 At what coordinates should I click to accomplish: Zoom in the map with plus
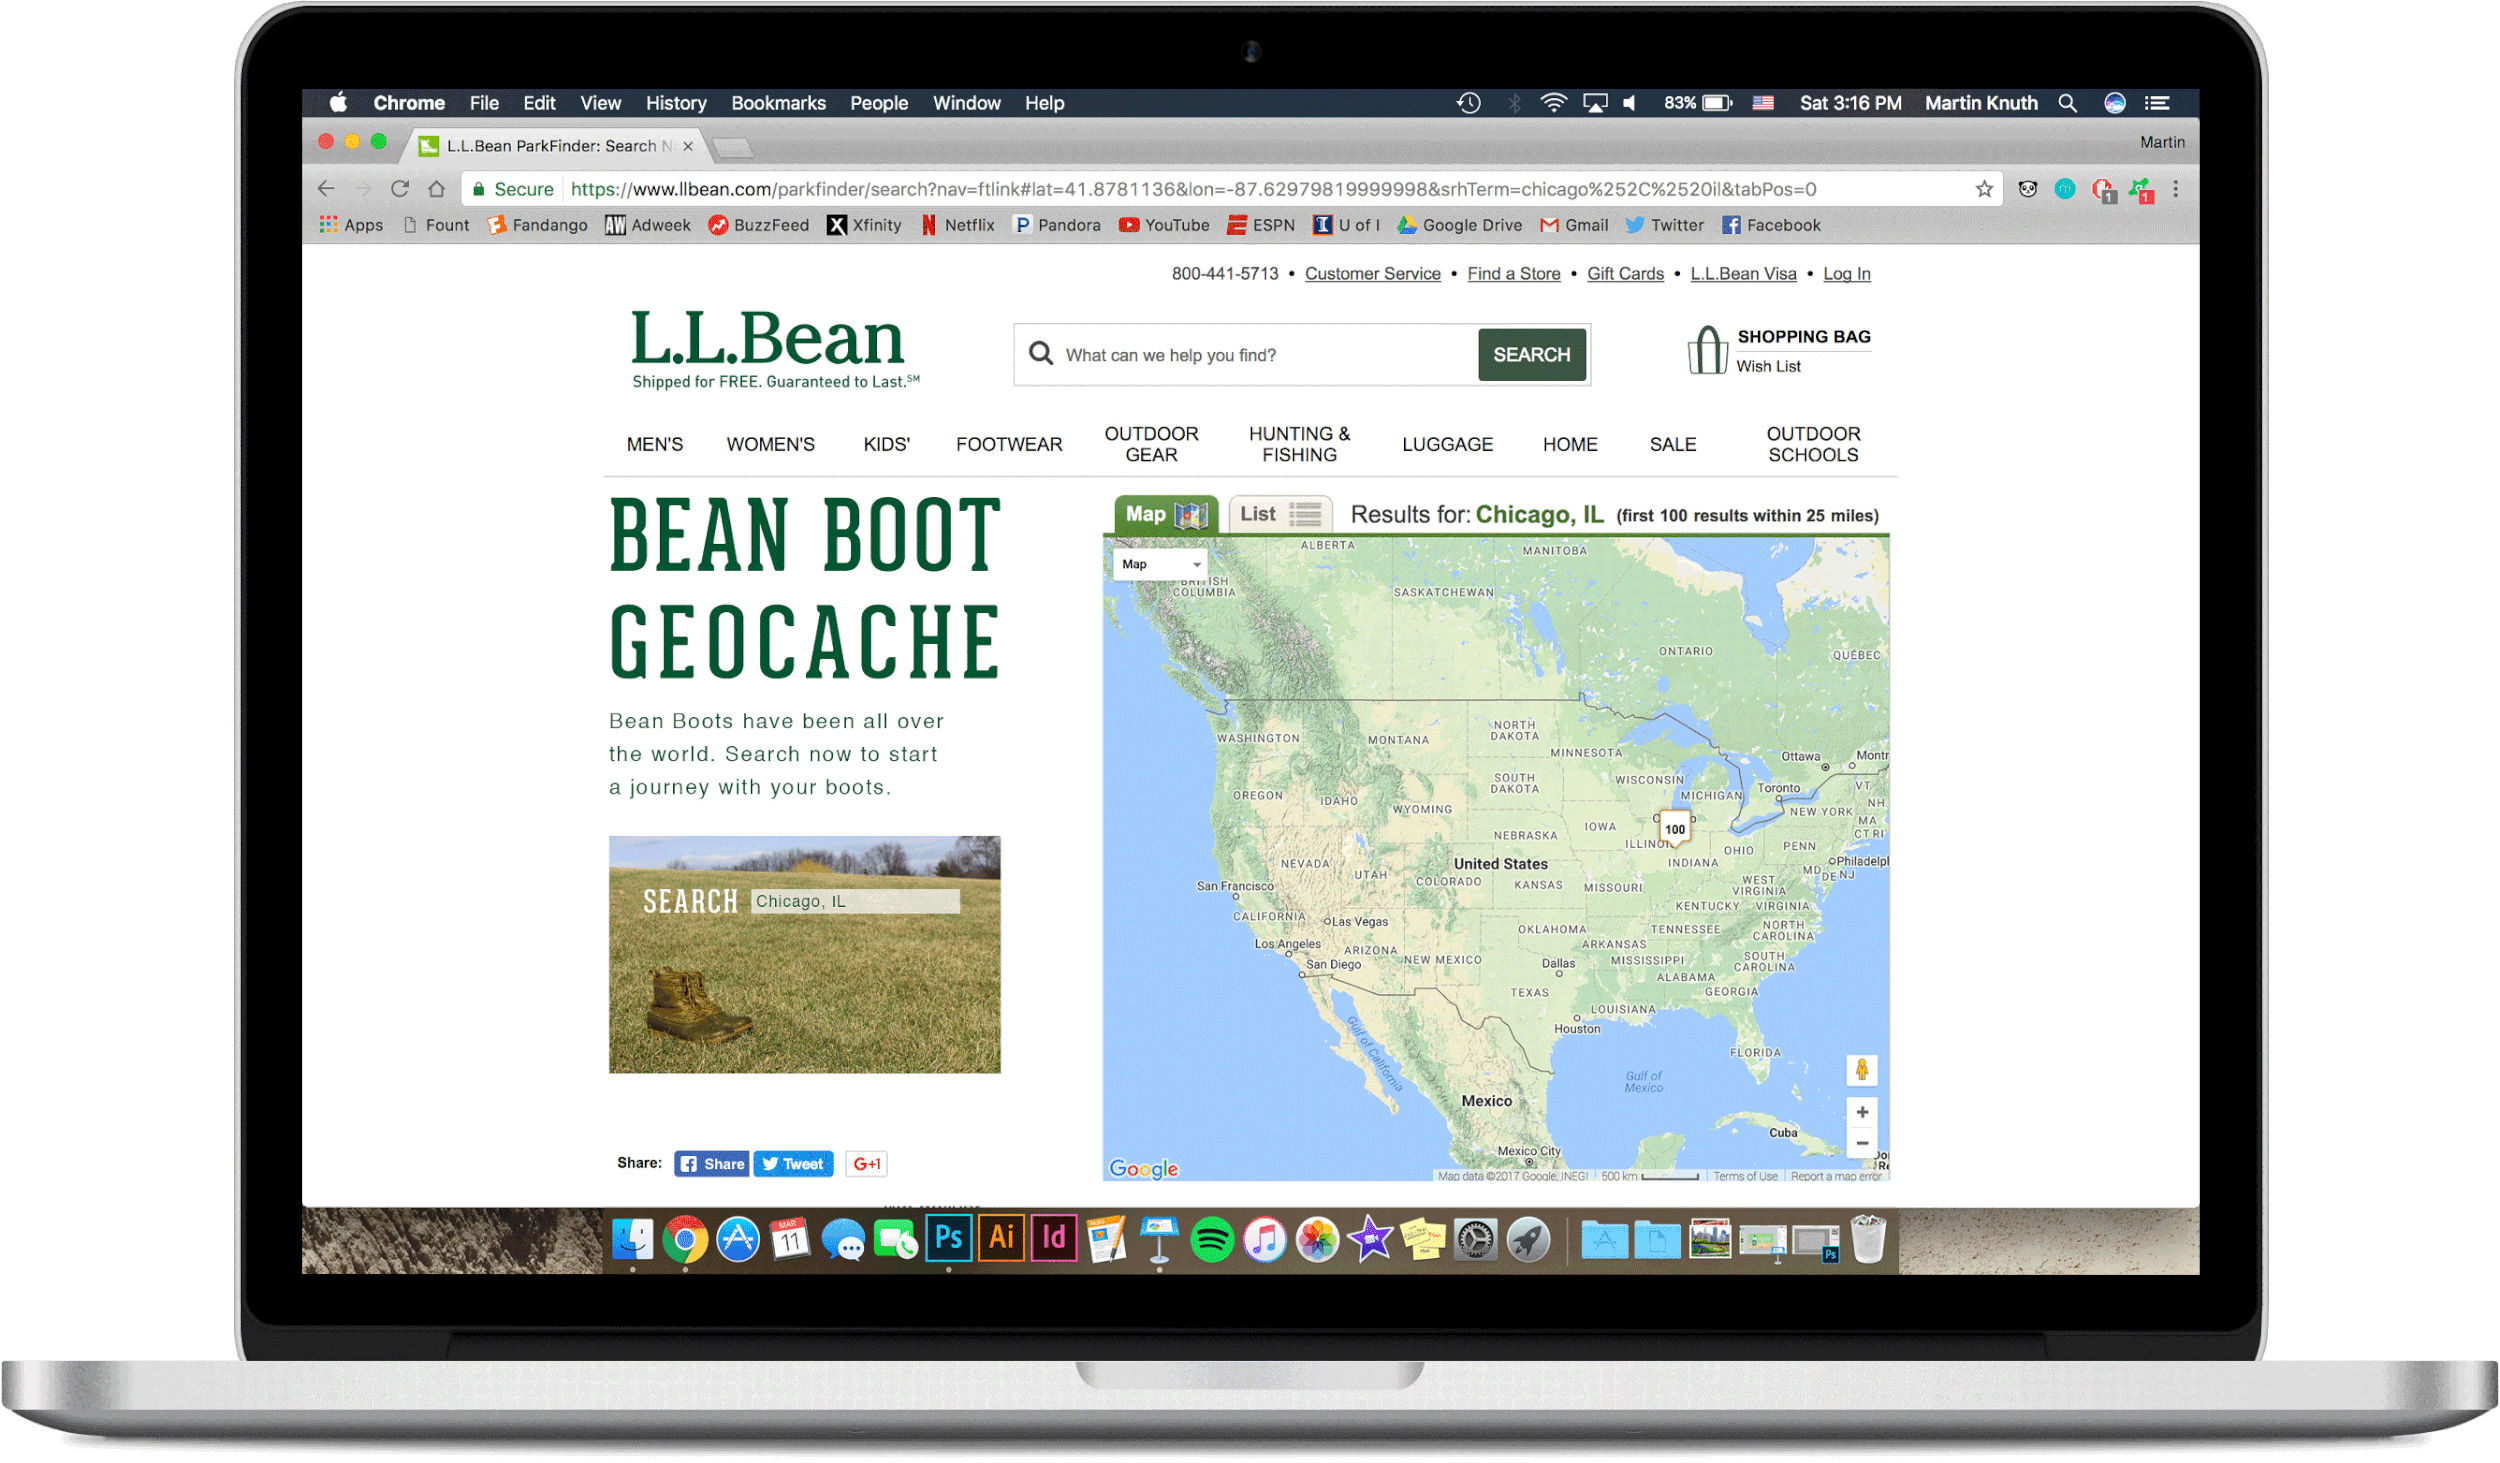point(1861,1112)
